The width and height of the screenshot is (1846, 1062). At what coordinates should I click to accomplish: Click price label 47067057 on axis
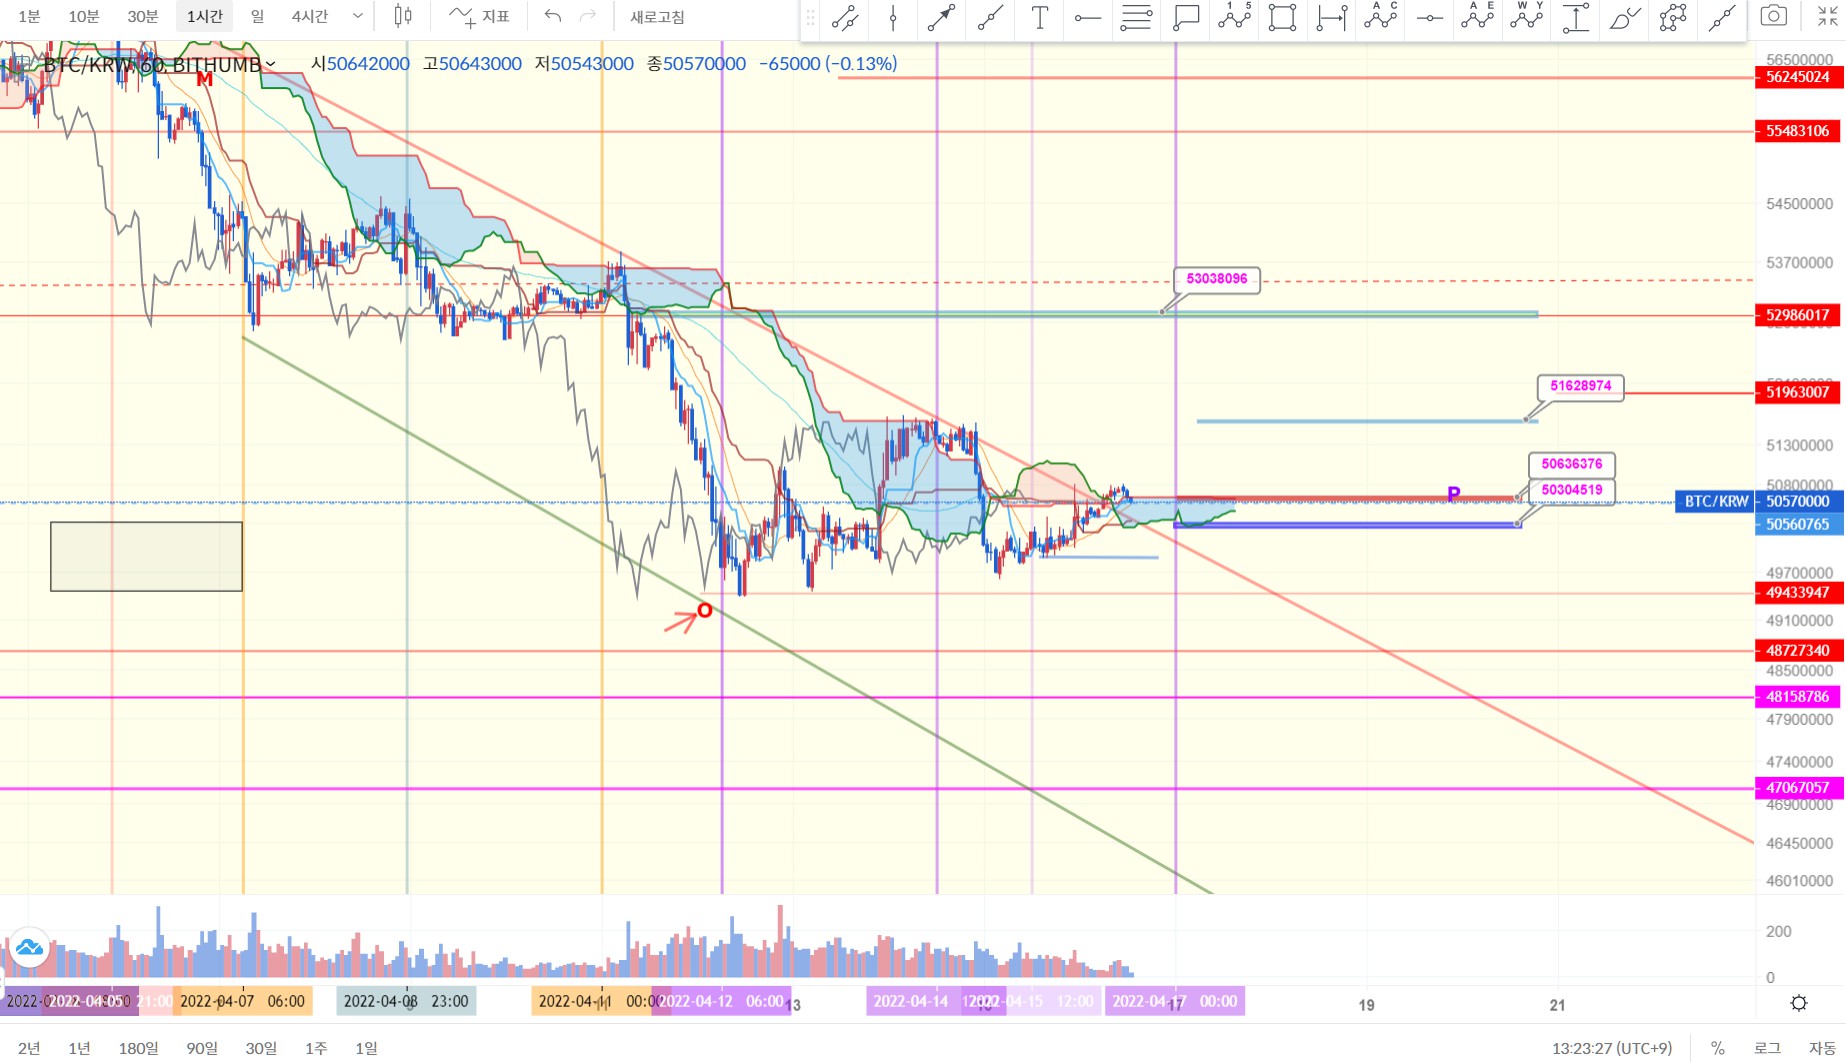pyautogui.click(x=1798, y=788)
